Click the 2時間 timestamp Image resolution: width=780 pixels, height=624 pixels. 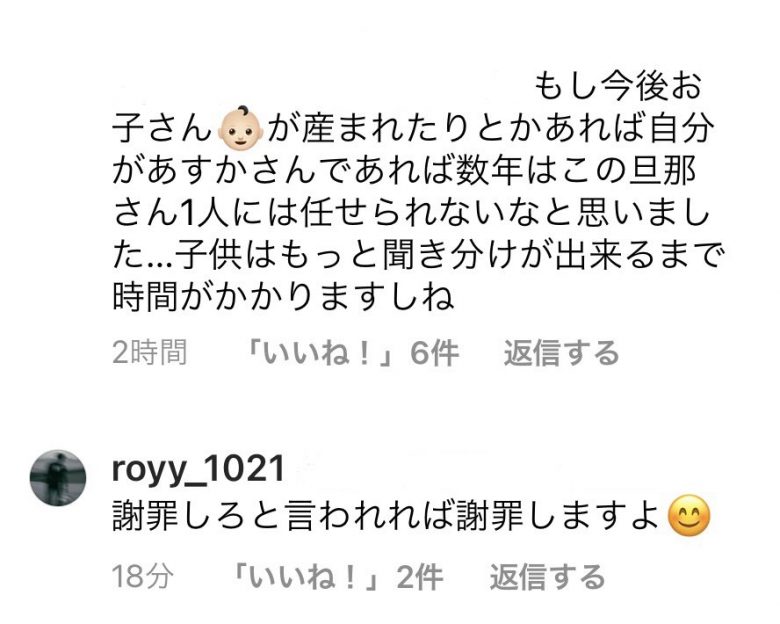(150, 353)
